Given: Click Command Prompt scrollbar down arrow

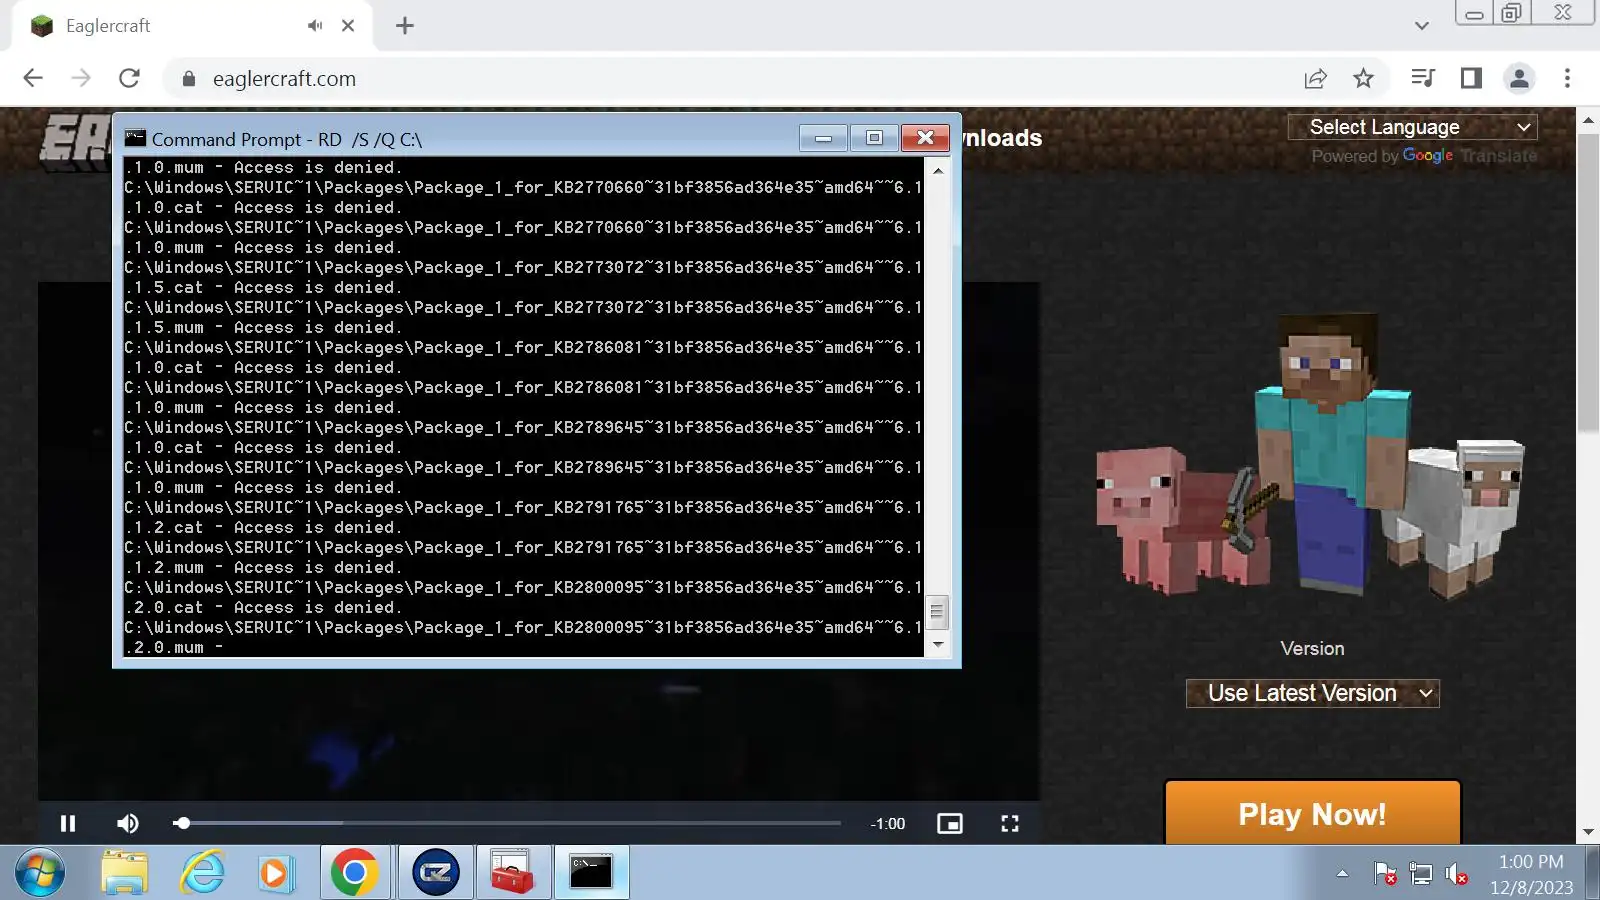Looking at the screenshot, I should point(937,644).
